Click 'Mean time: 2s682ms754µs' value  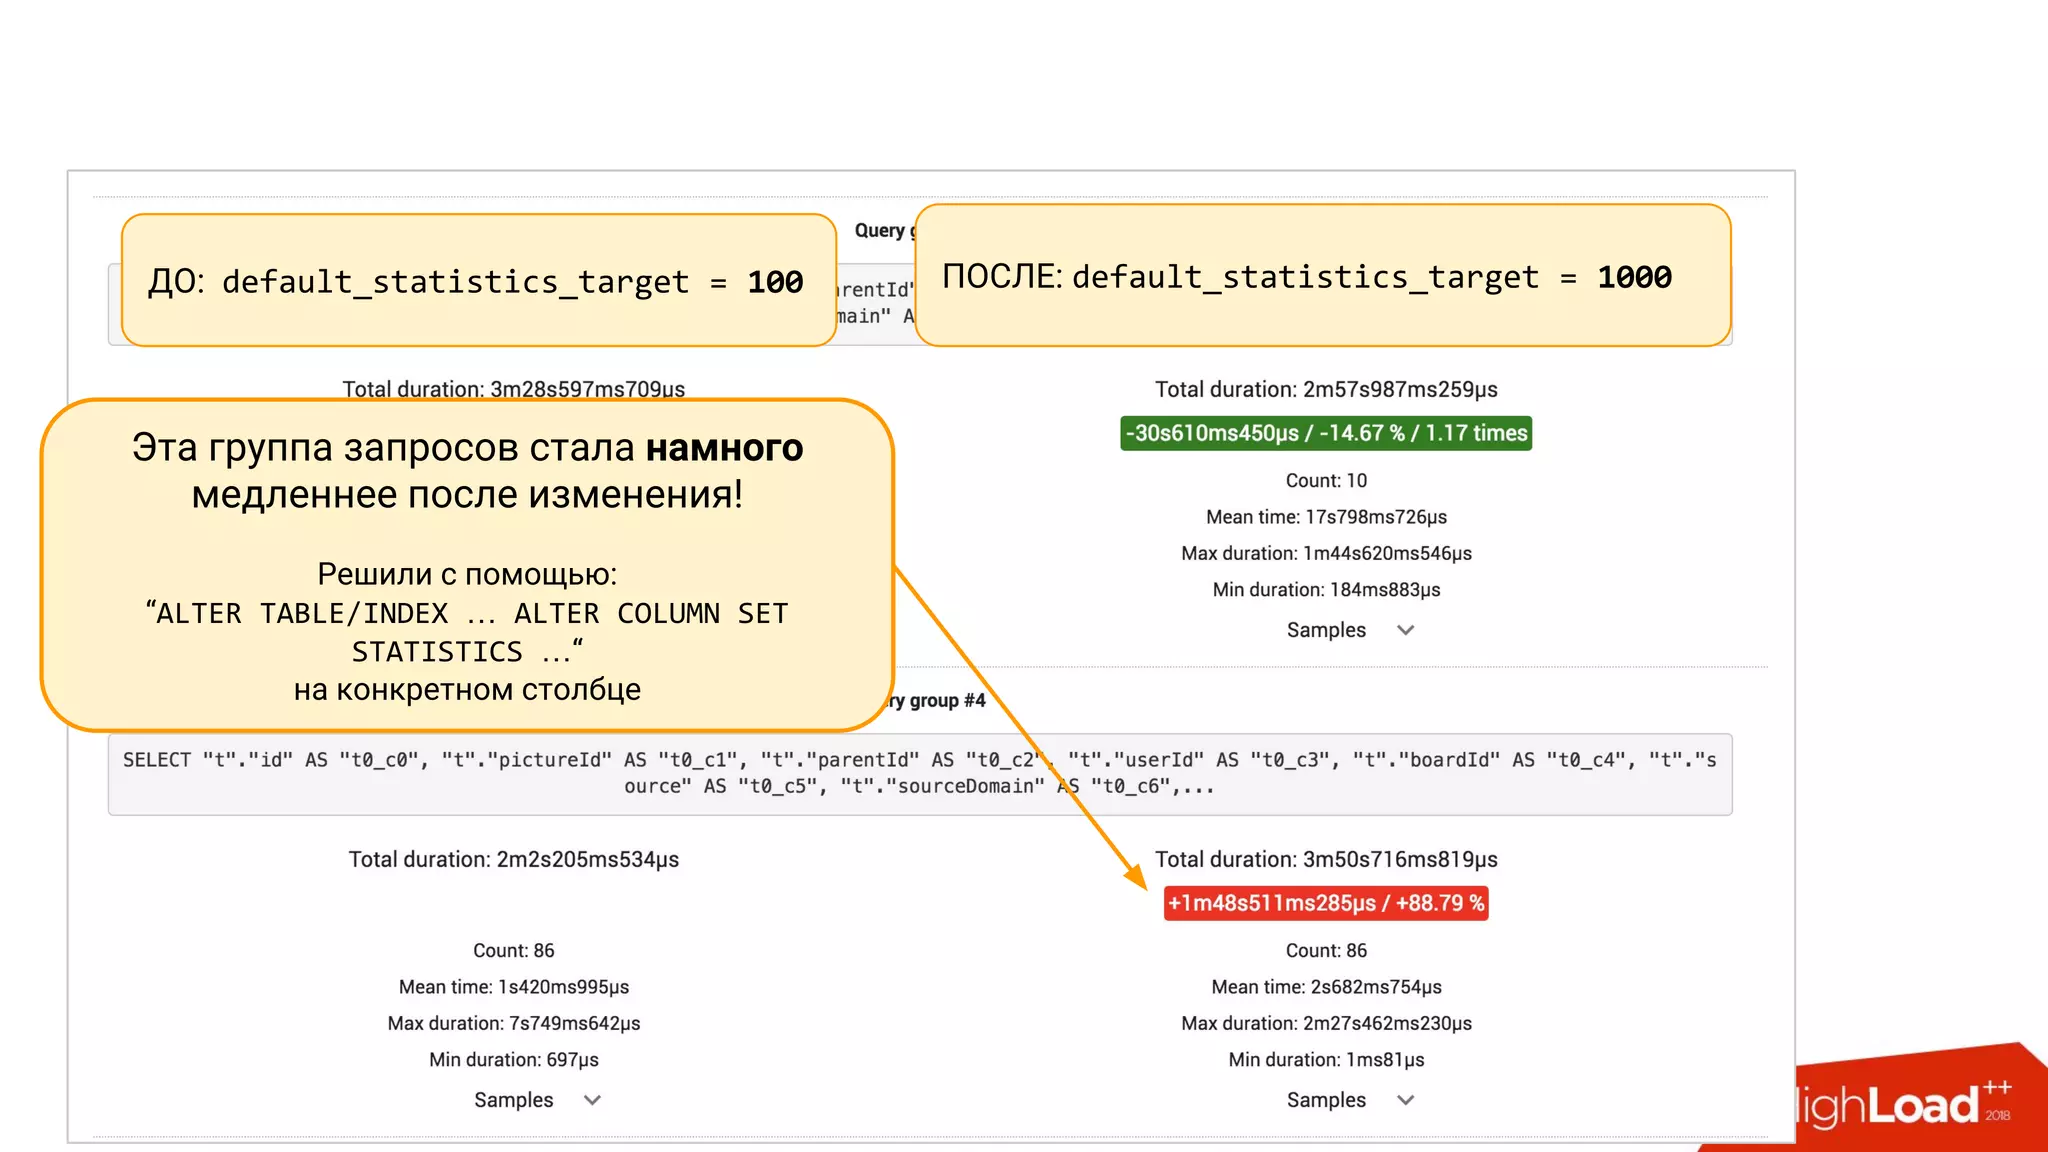[x=1326, y=987]
